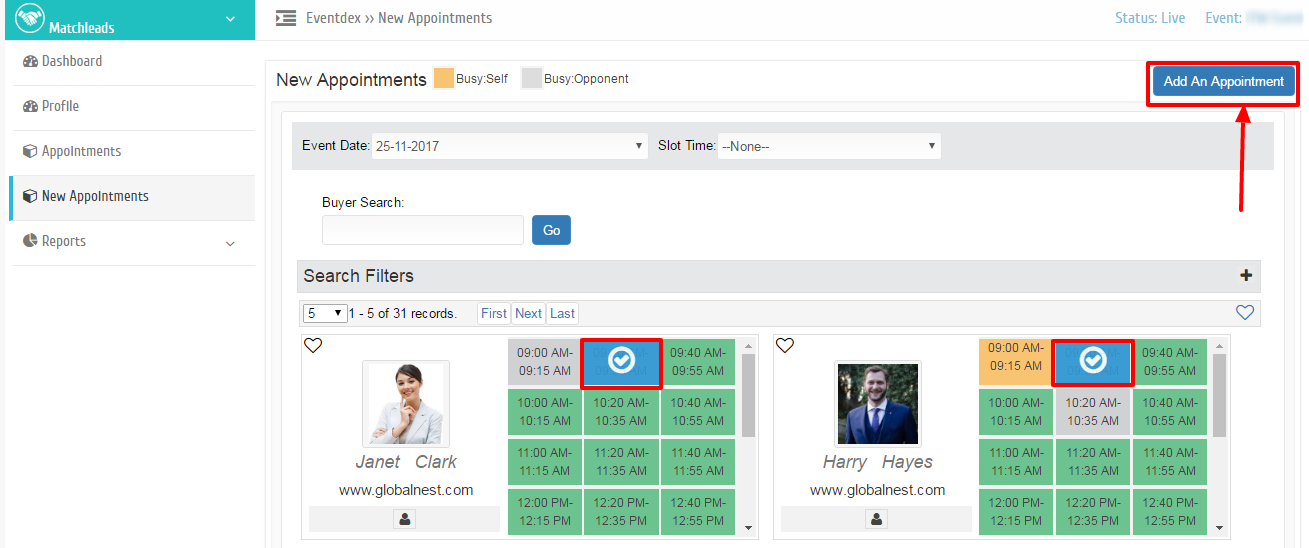Click Janet Clark's favorite heart icon

click(x=313, y=346)
